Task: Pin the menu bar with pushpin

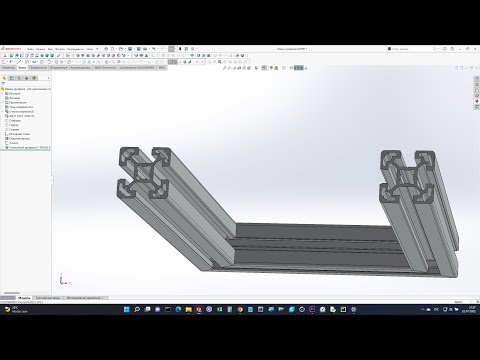Action: click(x=97, y=49)
